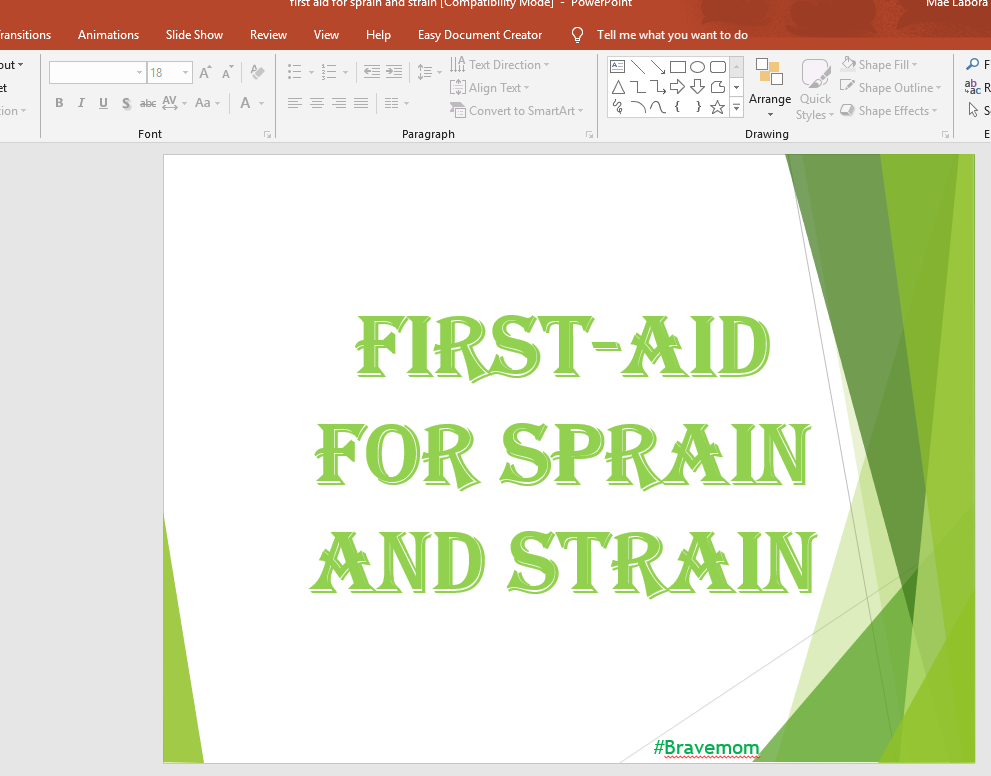Click the Text Direction button
The image size is (991, 776).
click(499, 64)
